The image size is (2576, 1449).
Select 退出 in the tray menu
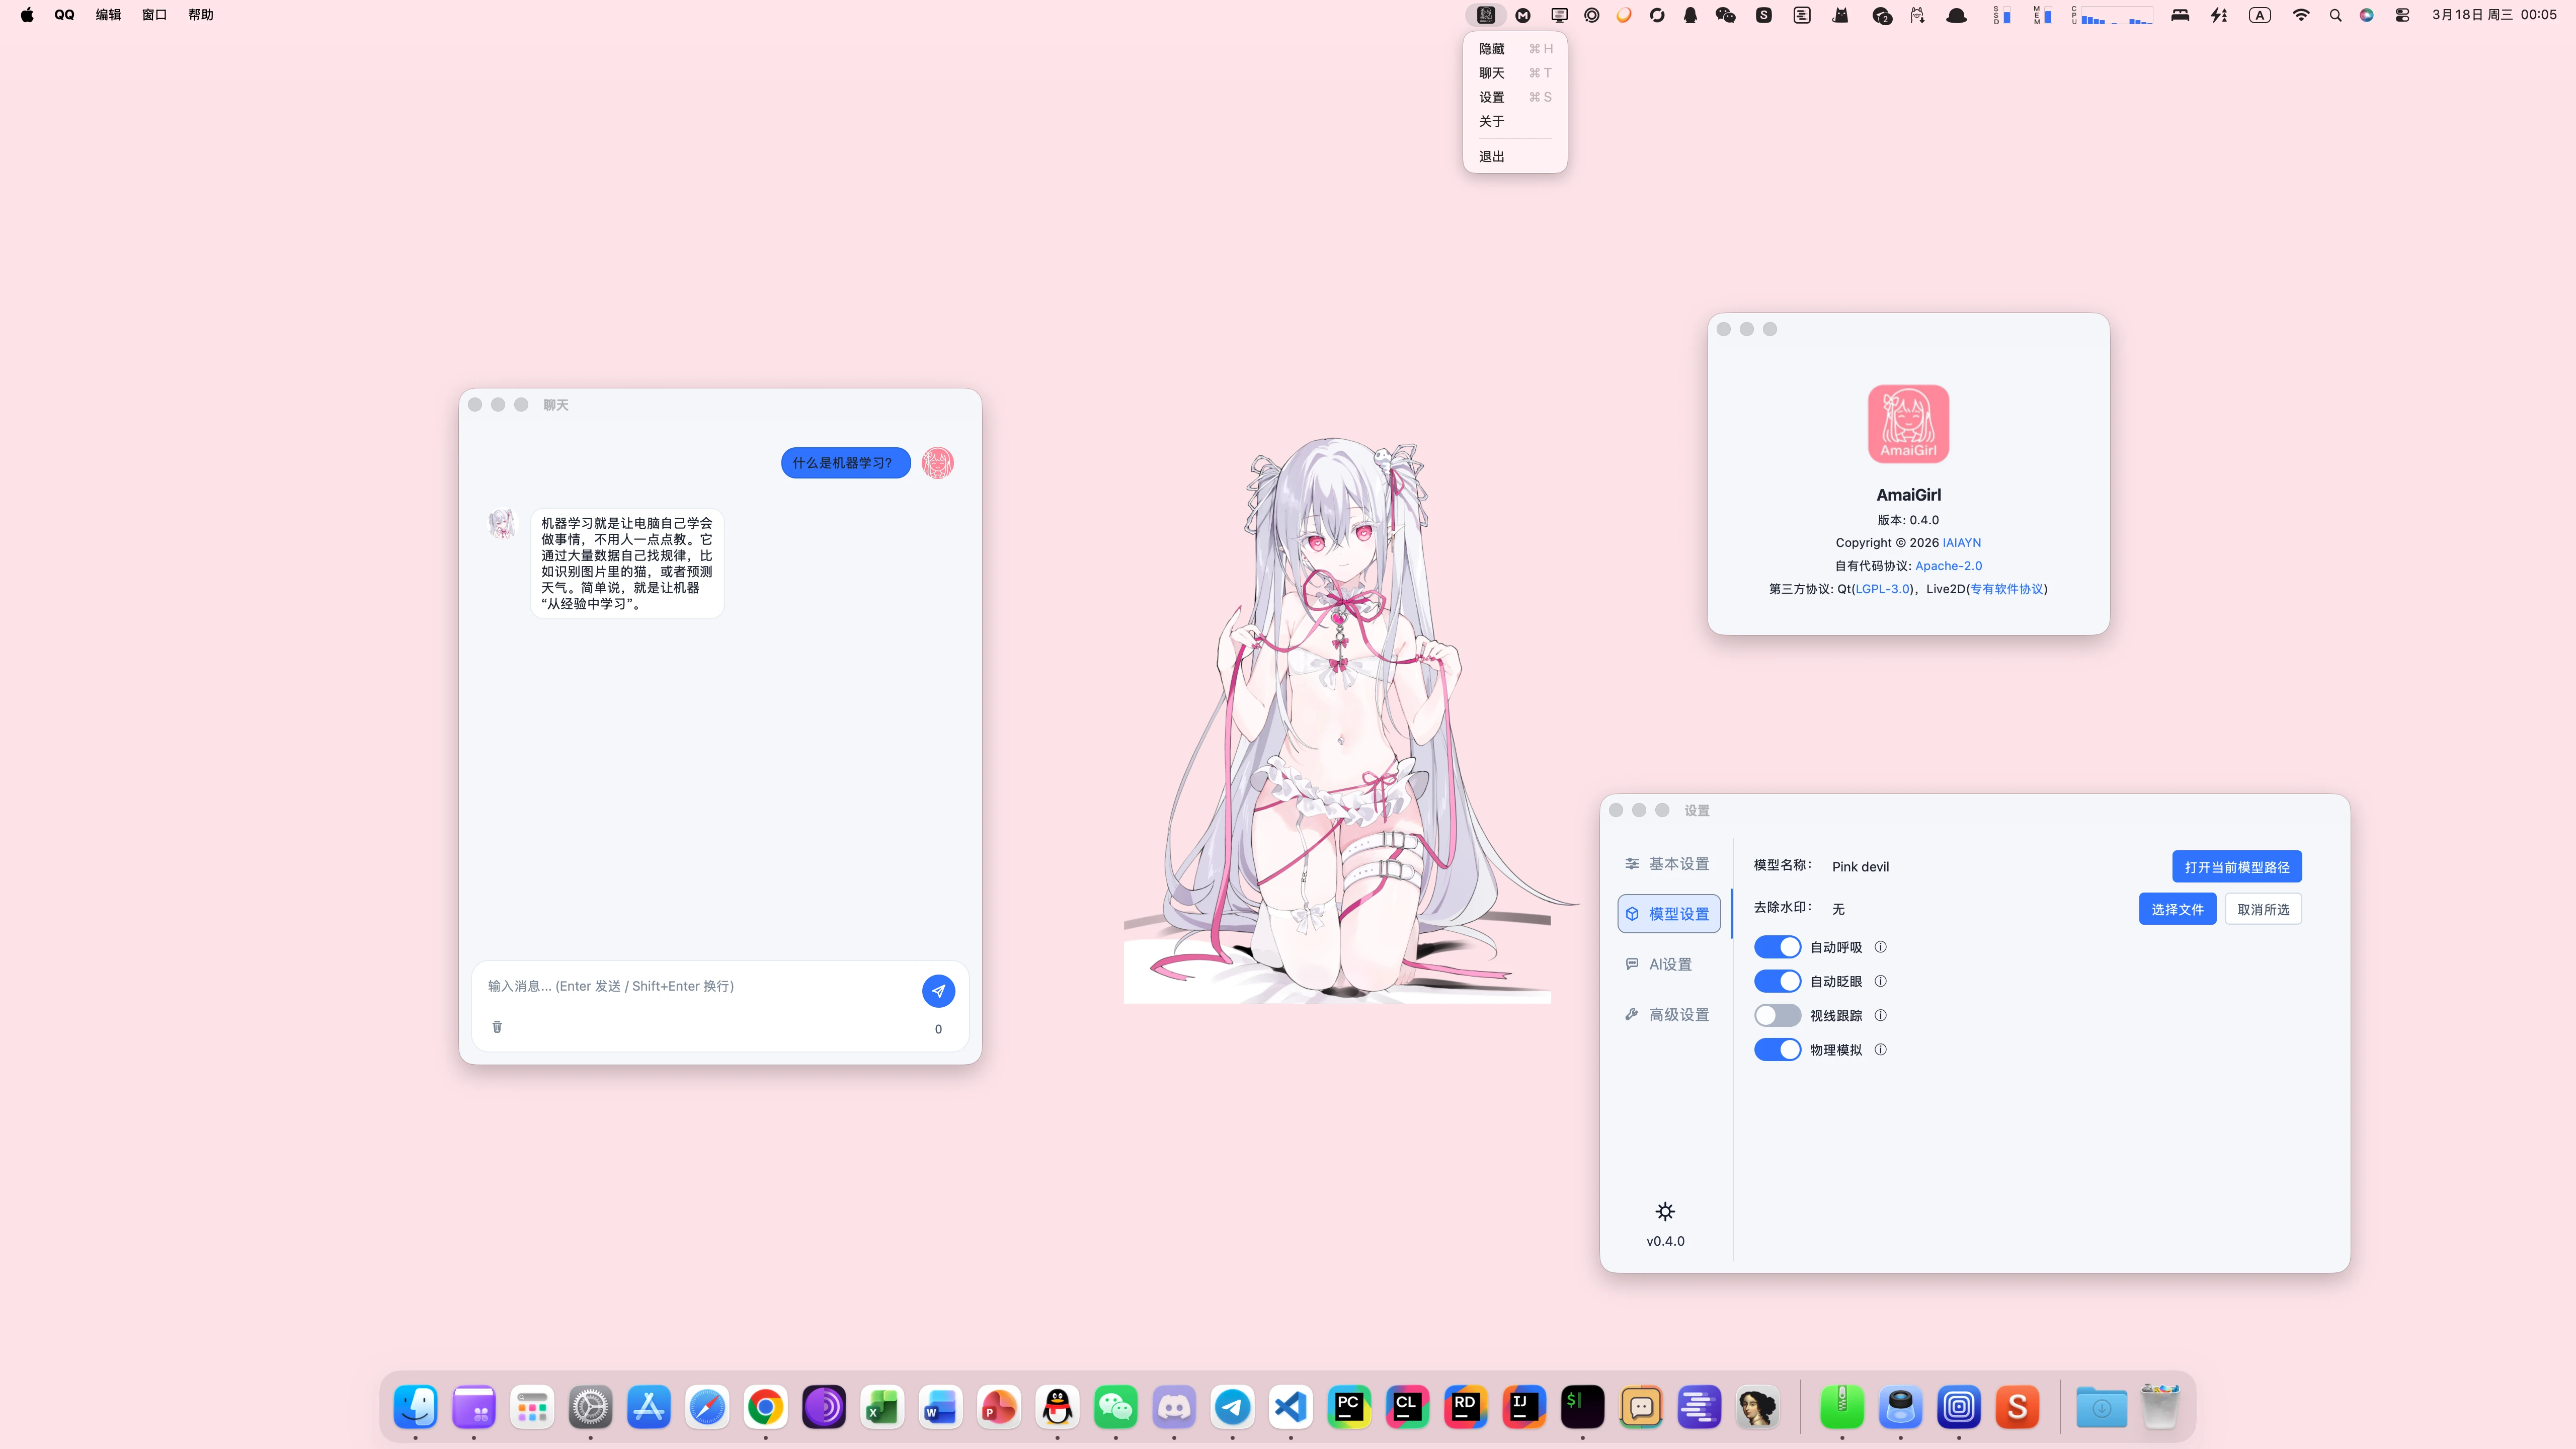[1515, 156]
